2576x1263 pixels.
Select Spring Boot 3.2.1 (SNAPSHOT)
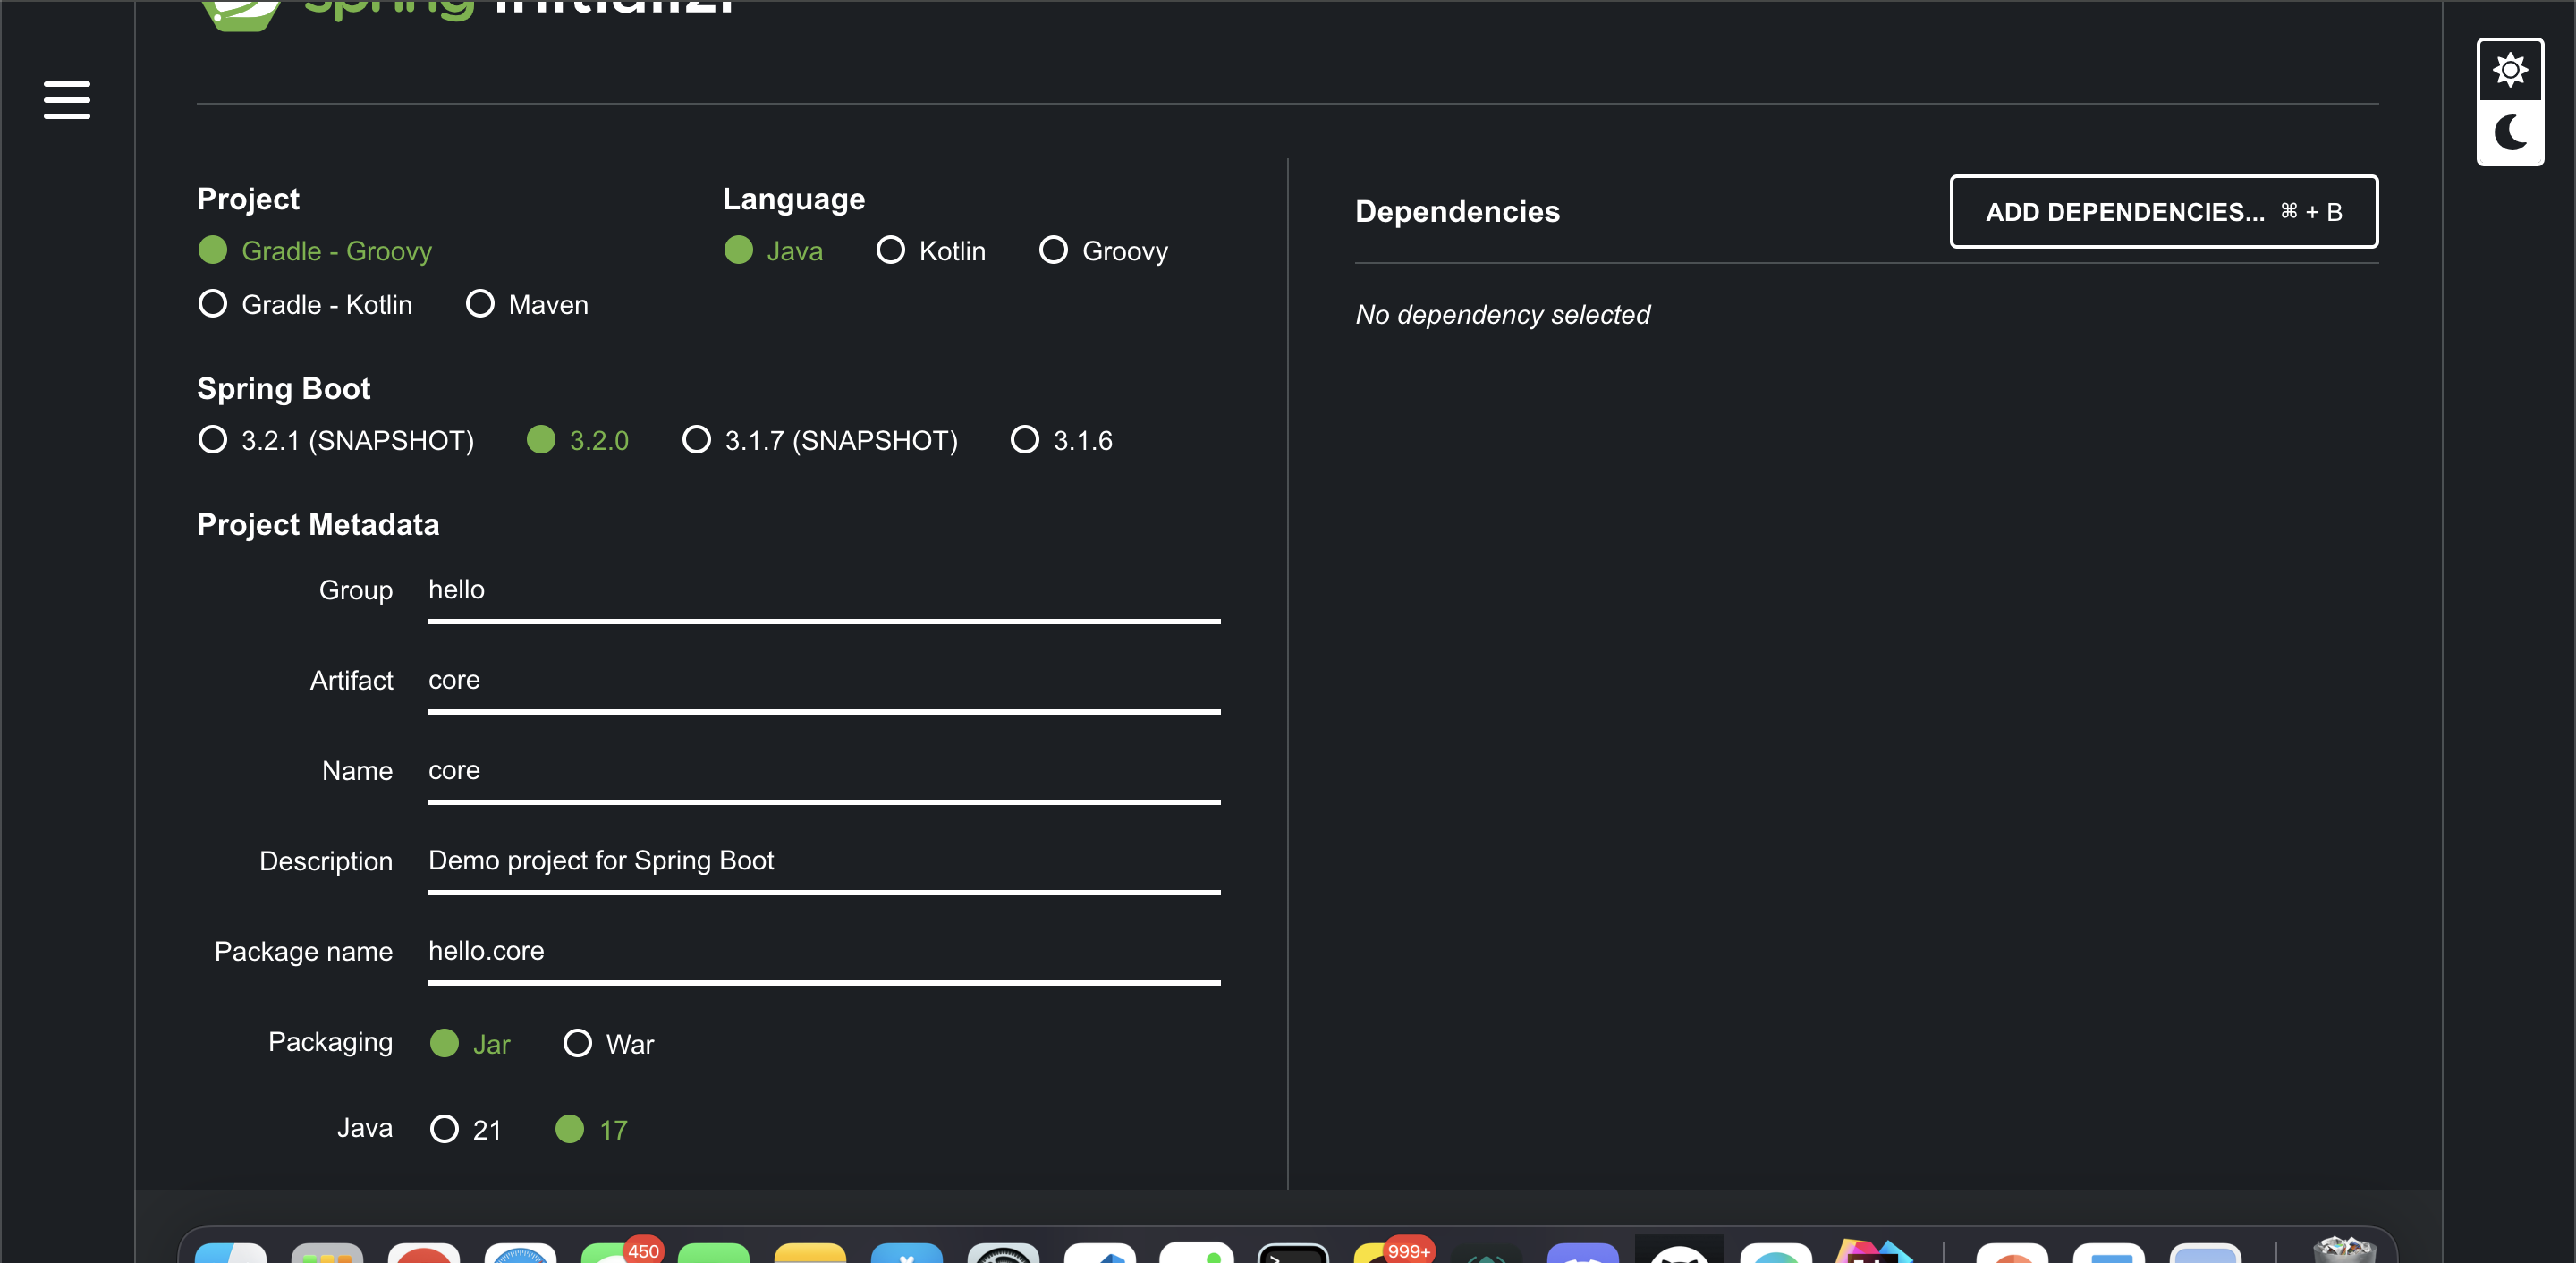336,440
